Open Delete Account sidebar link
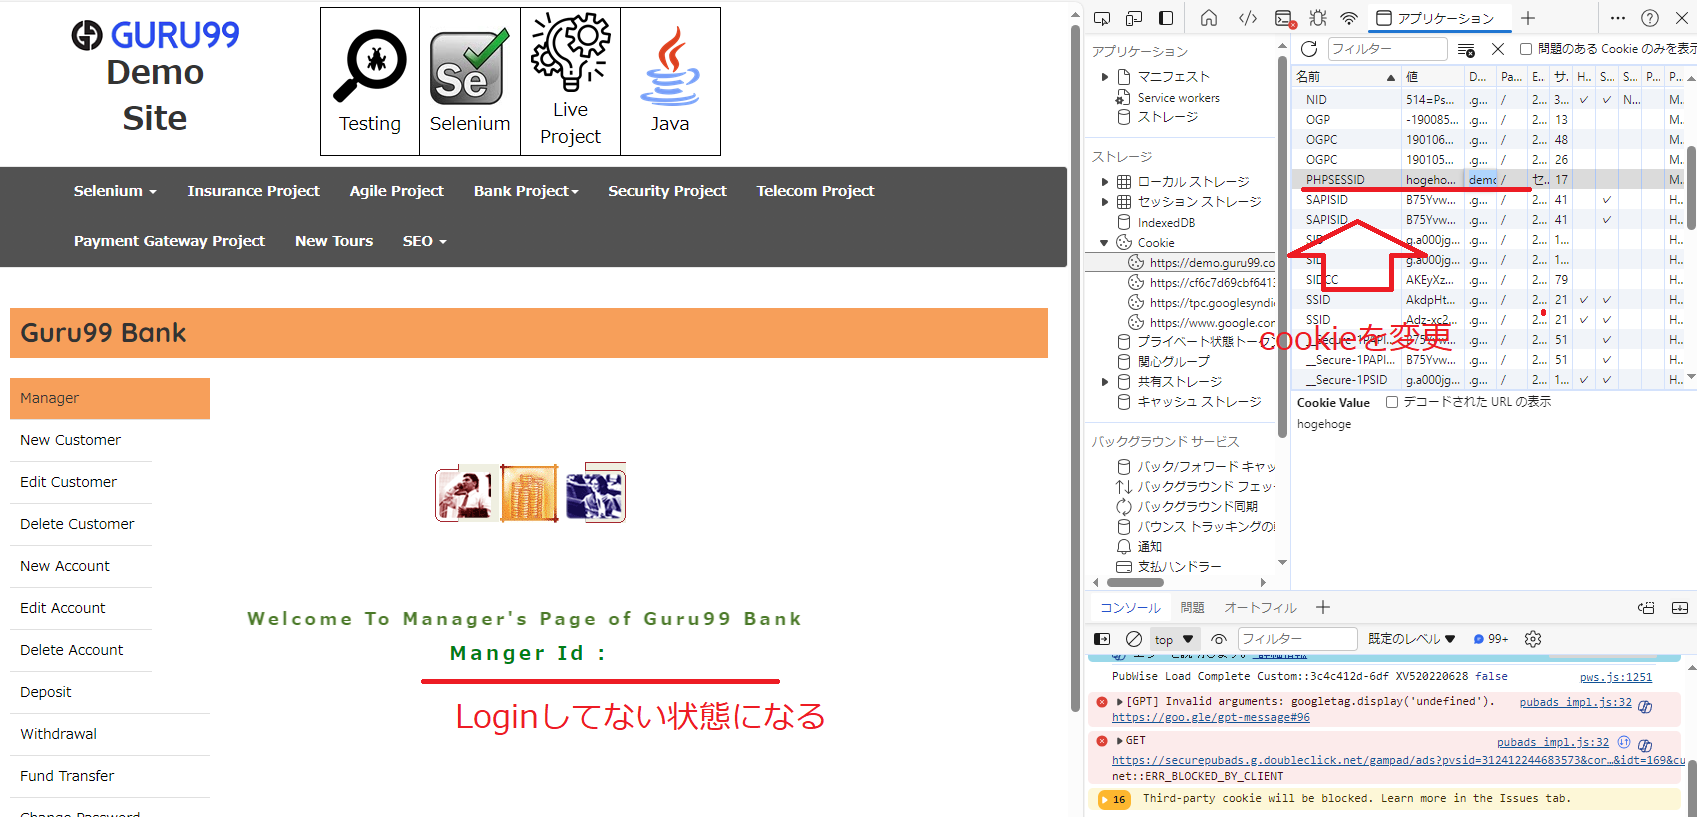1697x817 pixels. [71, 650]
